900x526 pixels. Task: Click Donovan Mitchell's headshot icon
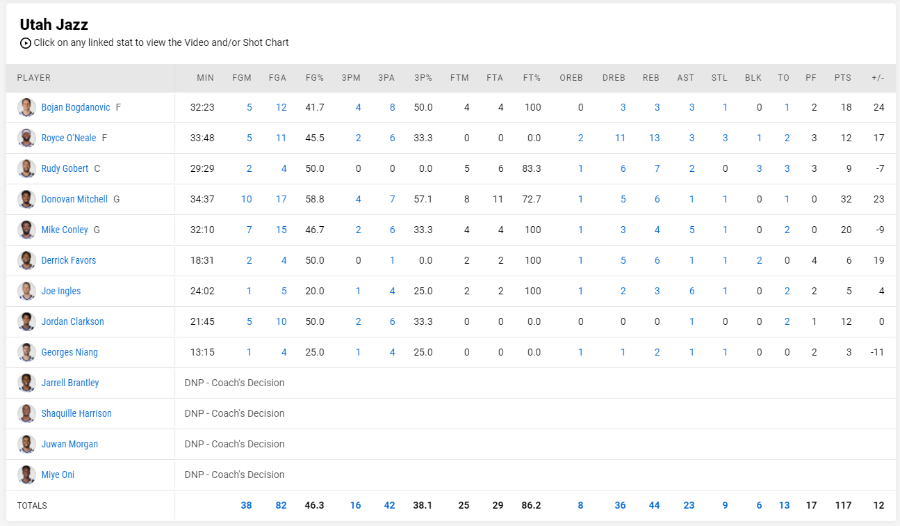click(26, 199)
